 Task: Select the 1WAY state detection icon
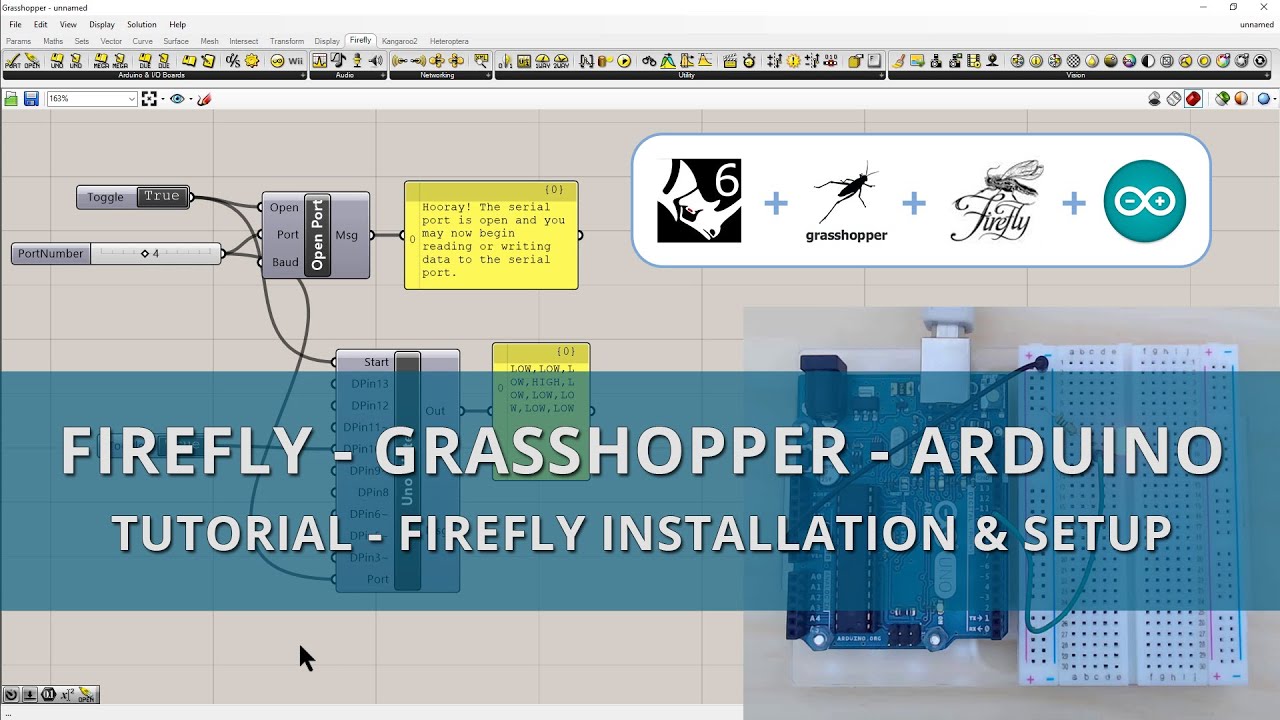click(543, 61)
